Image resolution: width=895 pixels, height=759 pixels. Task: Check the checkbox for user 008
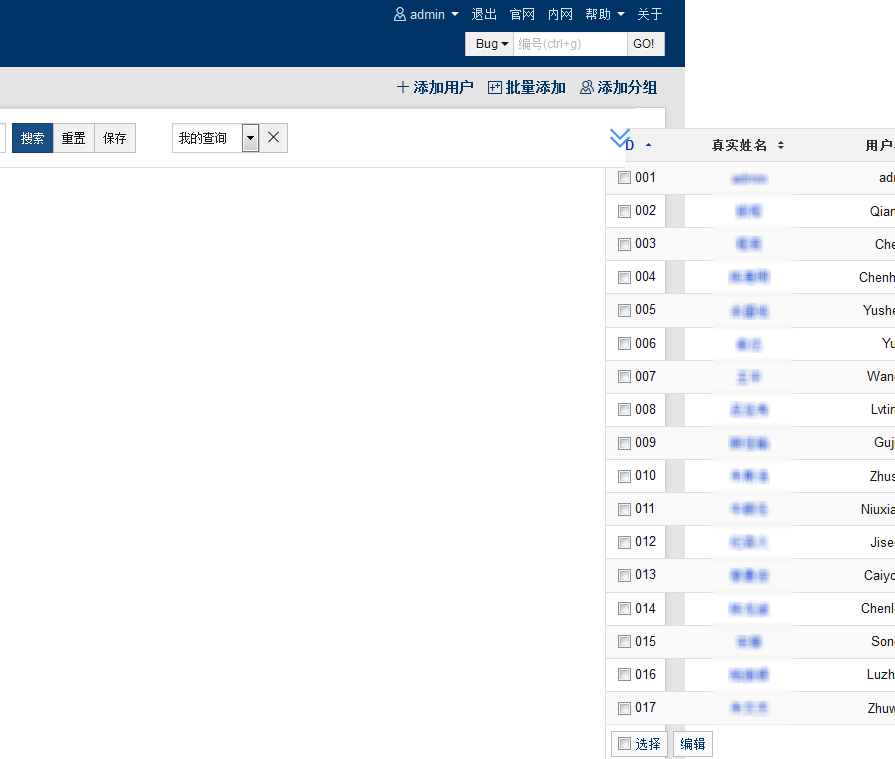624,410
